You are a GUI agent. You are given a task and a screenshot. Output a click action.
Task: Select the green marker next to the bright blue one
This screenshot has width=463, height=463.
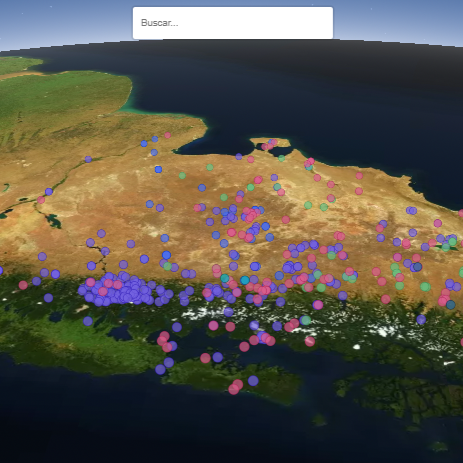point(168,266)
